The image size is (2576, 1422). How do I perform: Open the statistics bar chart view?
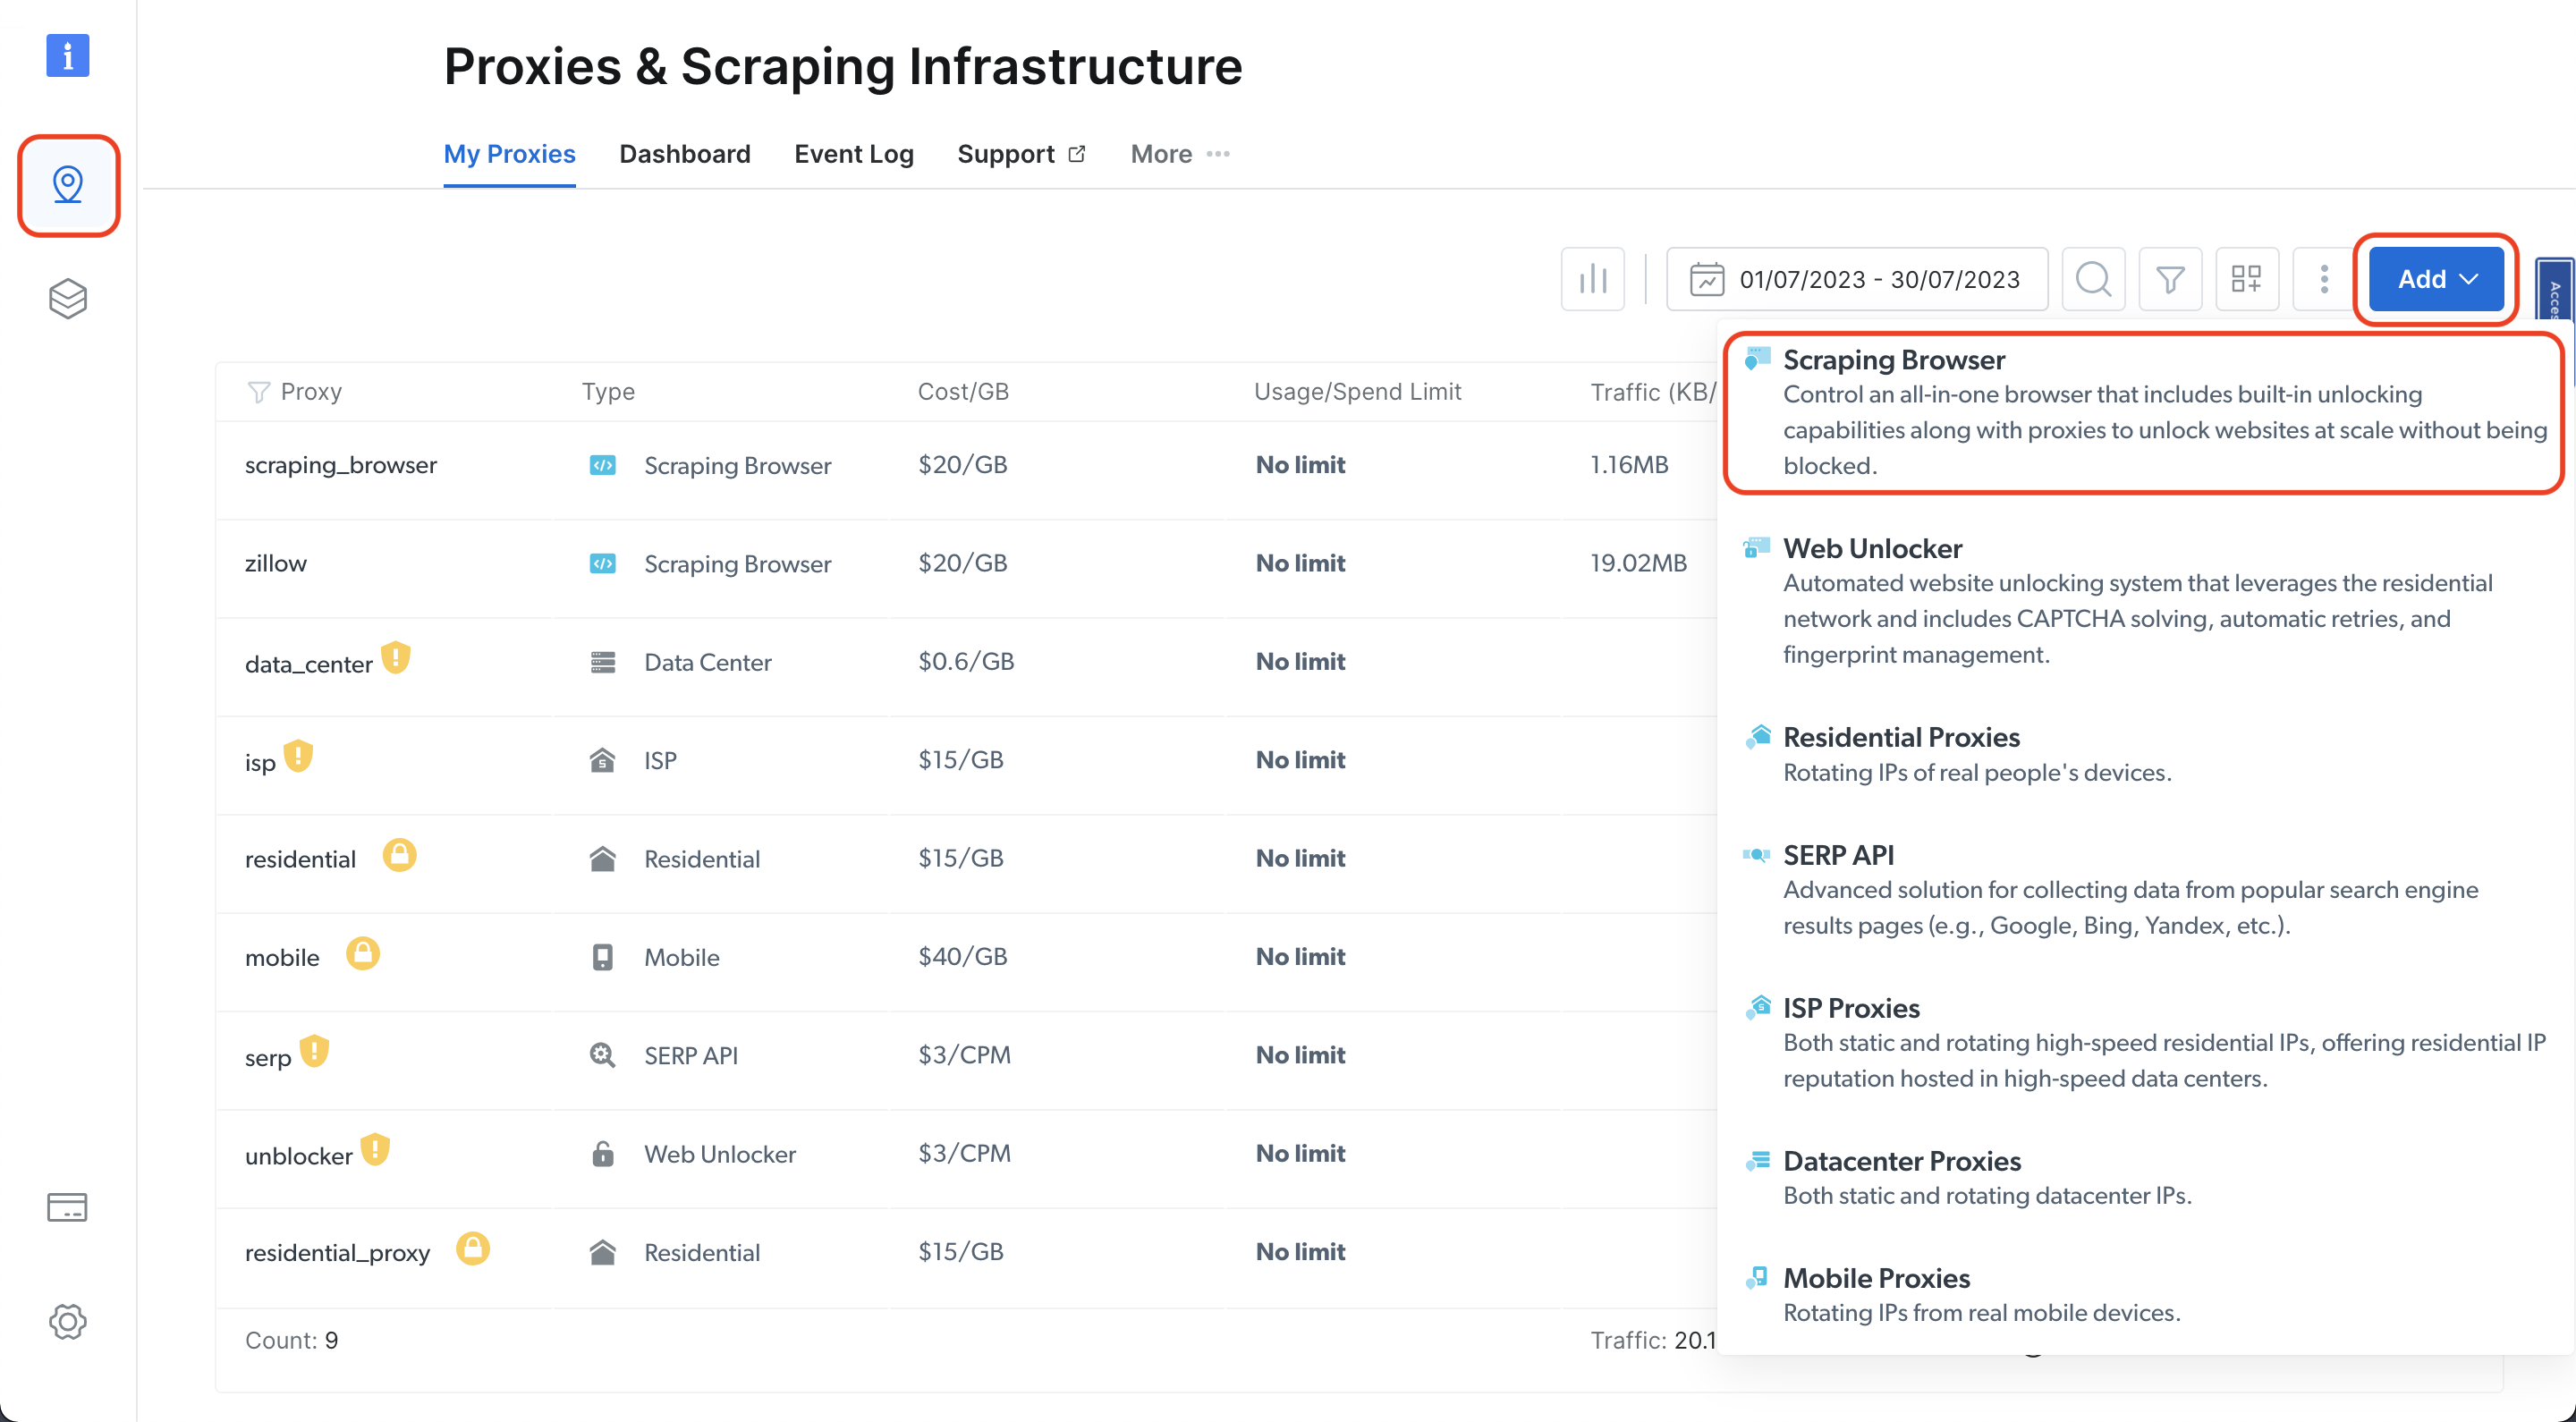(x=1592, y=279)
